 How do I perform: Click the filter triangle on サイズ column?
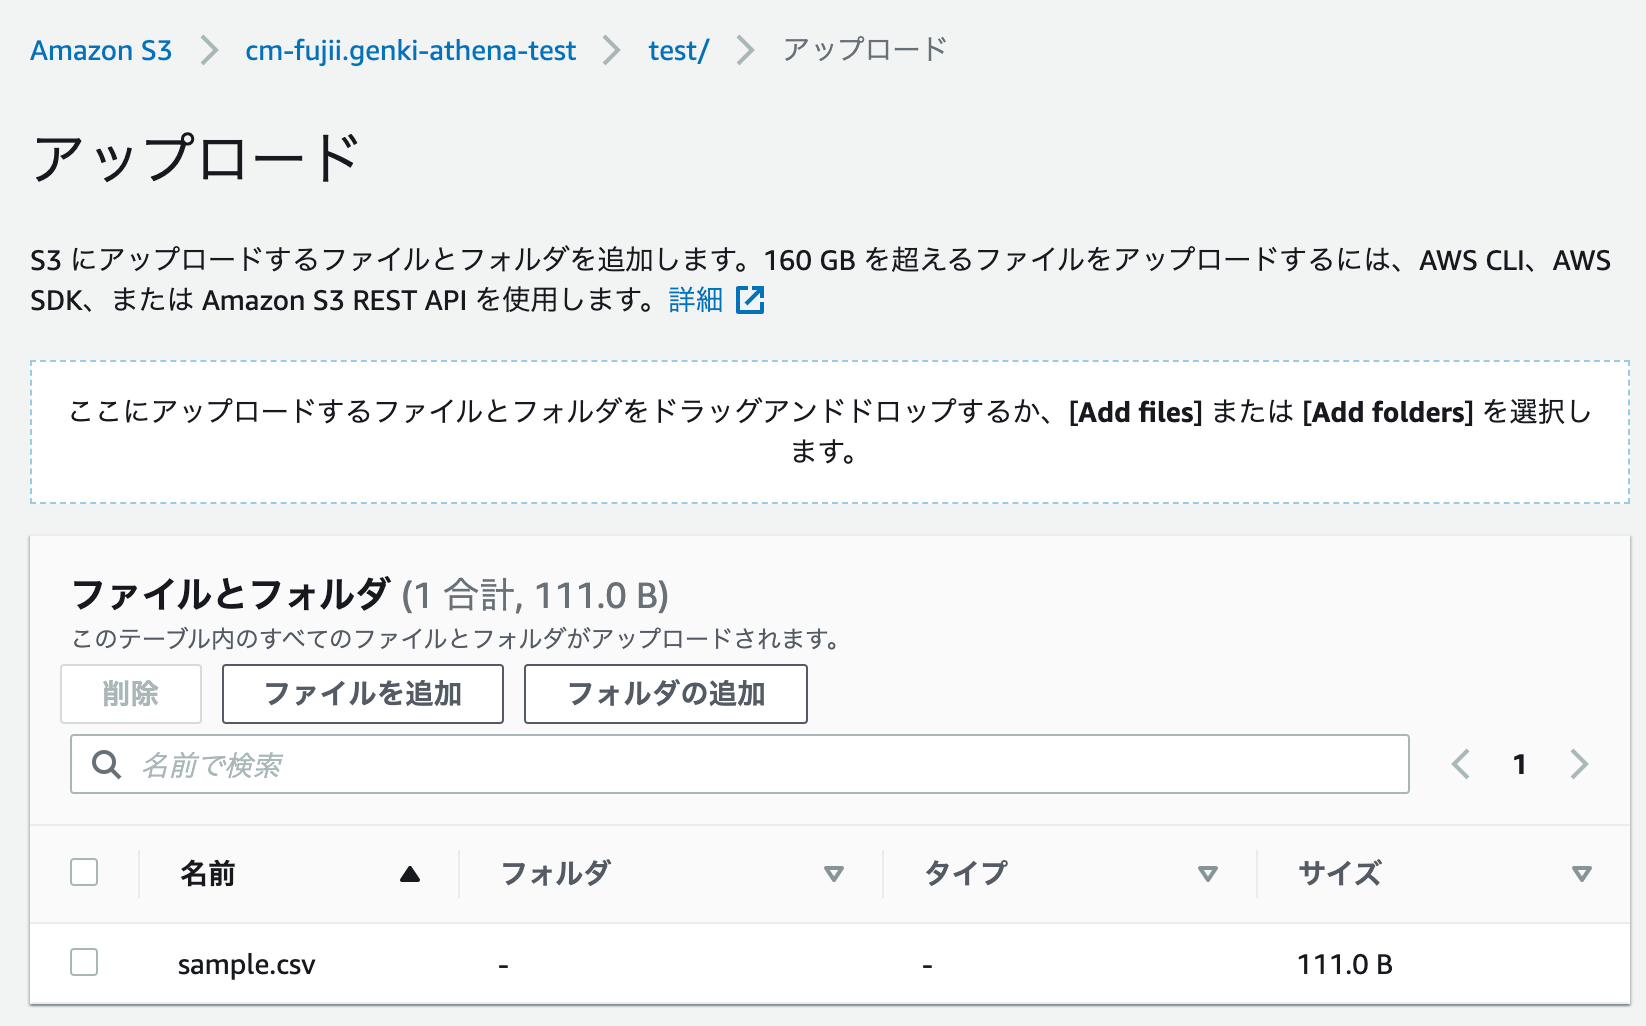coord(1581,872)
